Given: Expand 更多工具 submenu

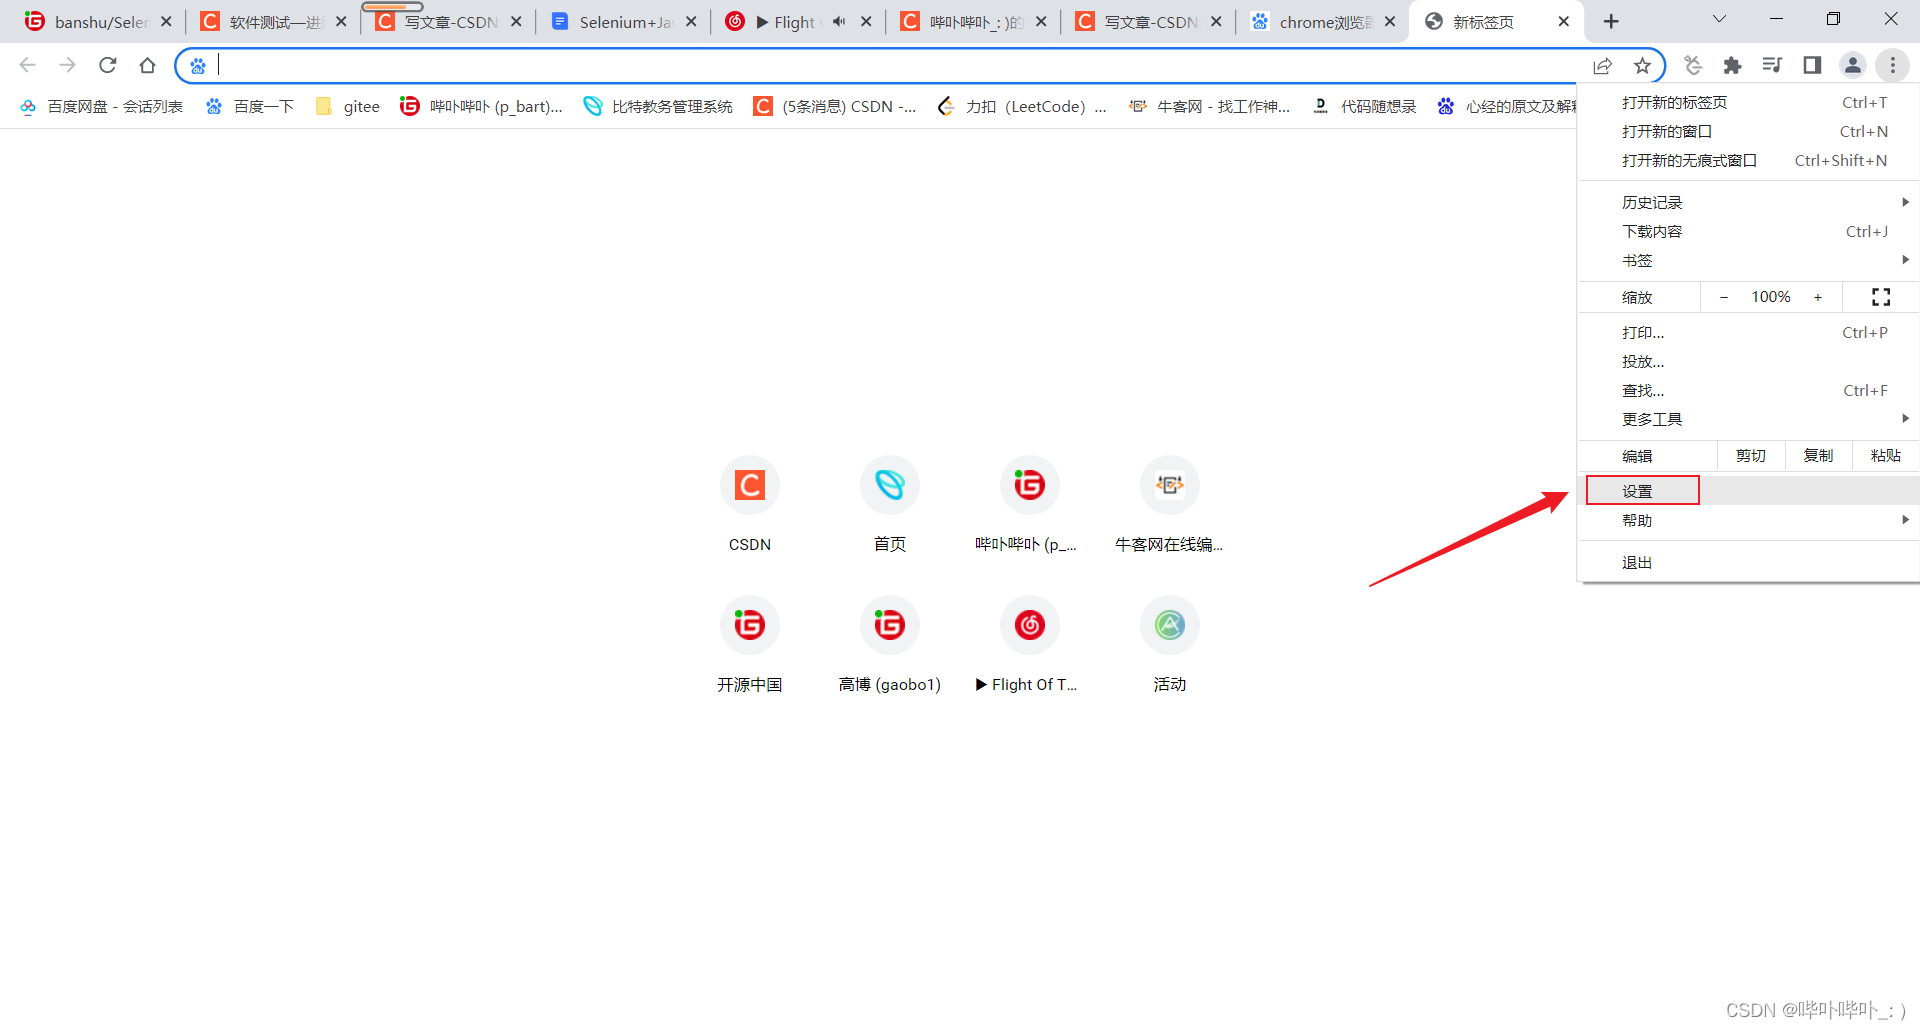Looking at the screenshot, I should [x=1748, y=419].
